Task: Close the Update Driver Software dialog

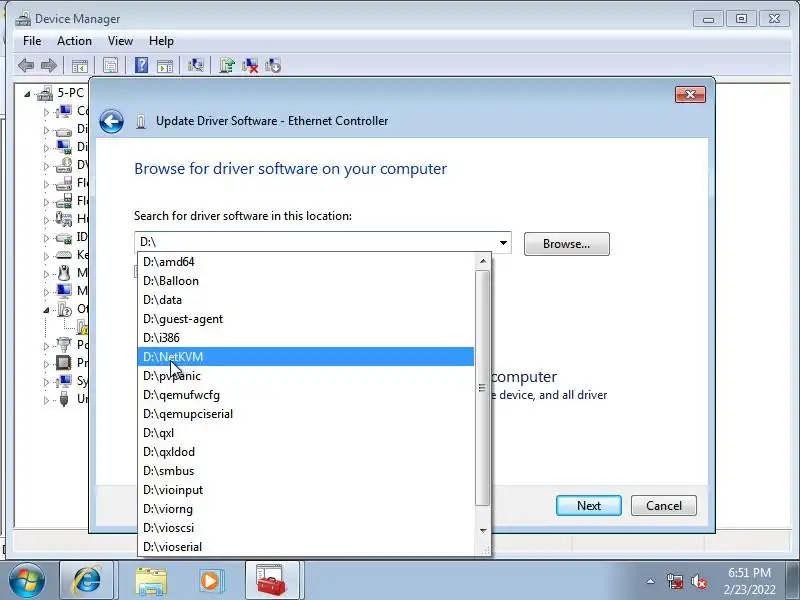Action: 690,94
